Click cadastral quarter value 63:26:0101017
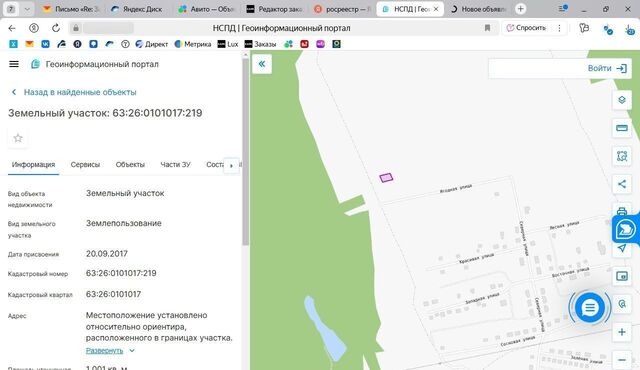The width and height of the screenshot is (640, 370). click(113, 294)
